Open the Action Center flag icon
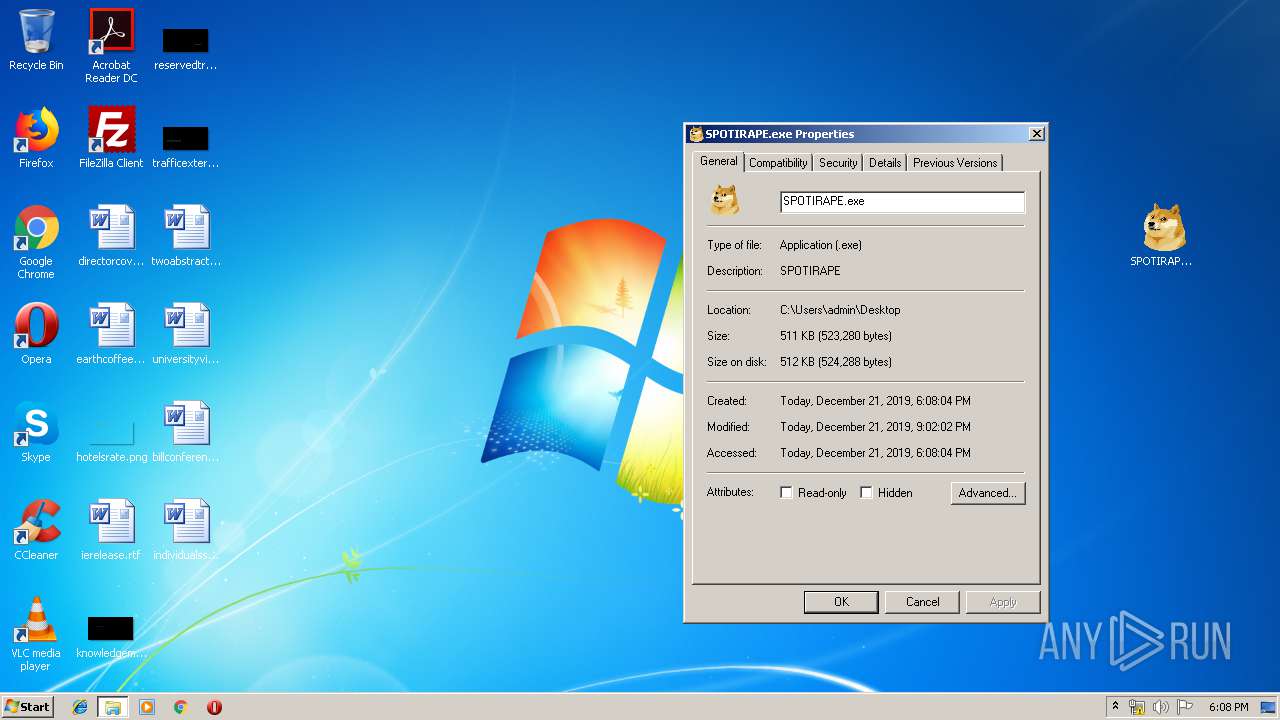 click(x=1185, y=707)
